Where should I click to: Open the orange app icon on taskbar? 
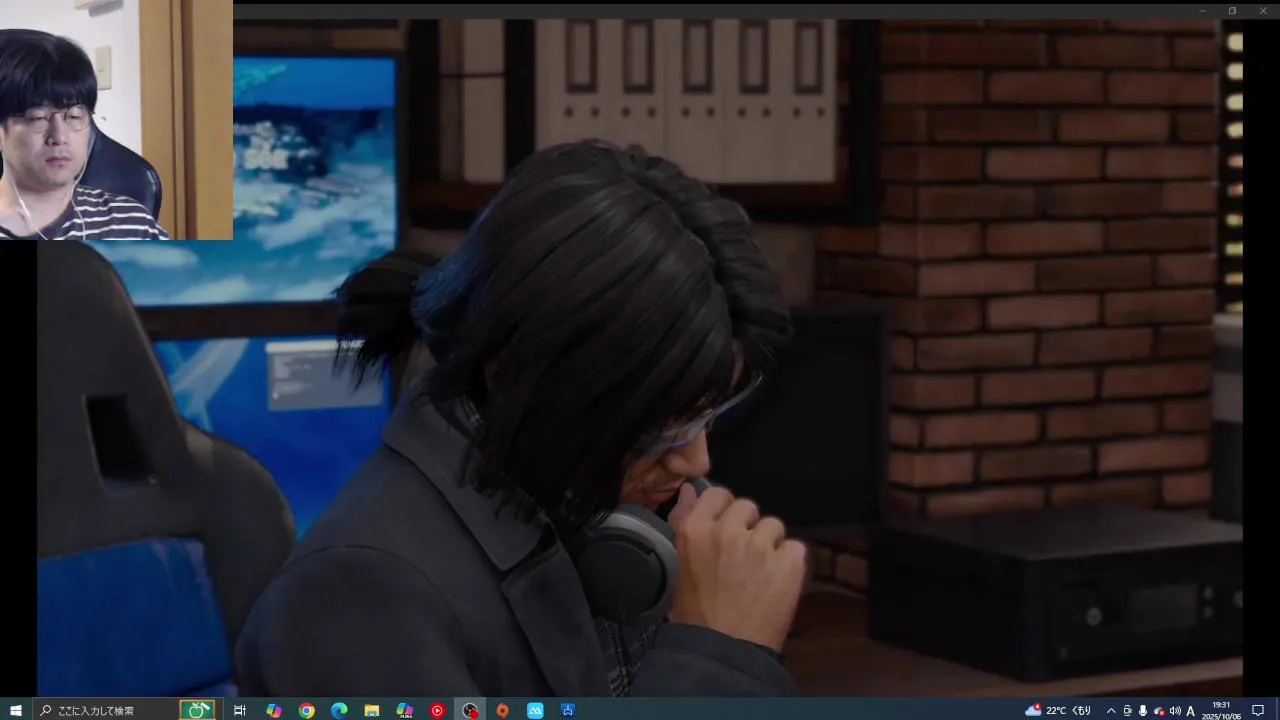tap(502, 710)
